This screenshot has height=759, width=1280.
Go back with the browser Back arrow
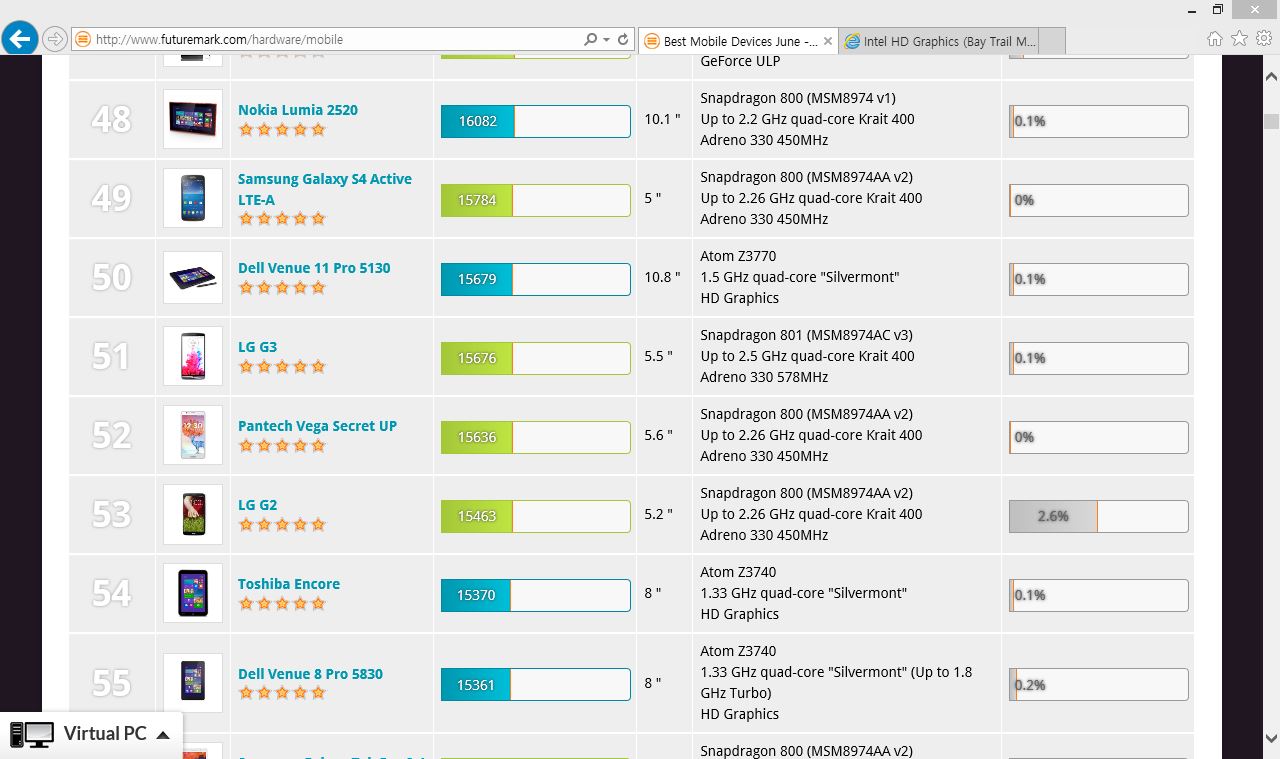[19, 39]
